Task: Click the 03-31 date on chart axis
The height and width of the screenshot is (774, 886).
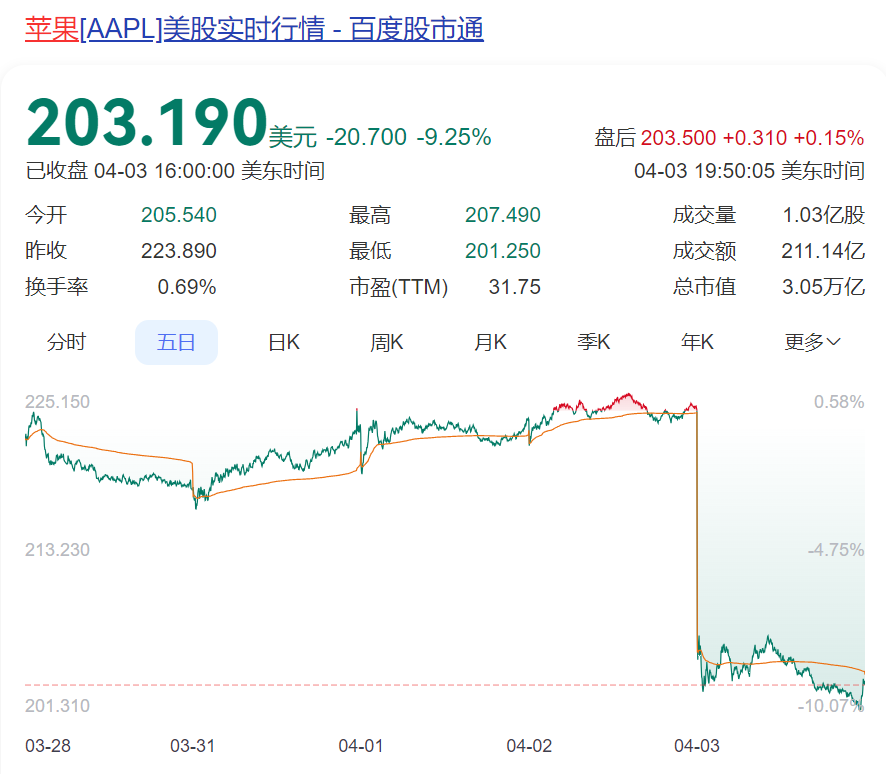Action: point(193,746)
